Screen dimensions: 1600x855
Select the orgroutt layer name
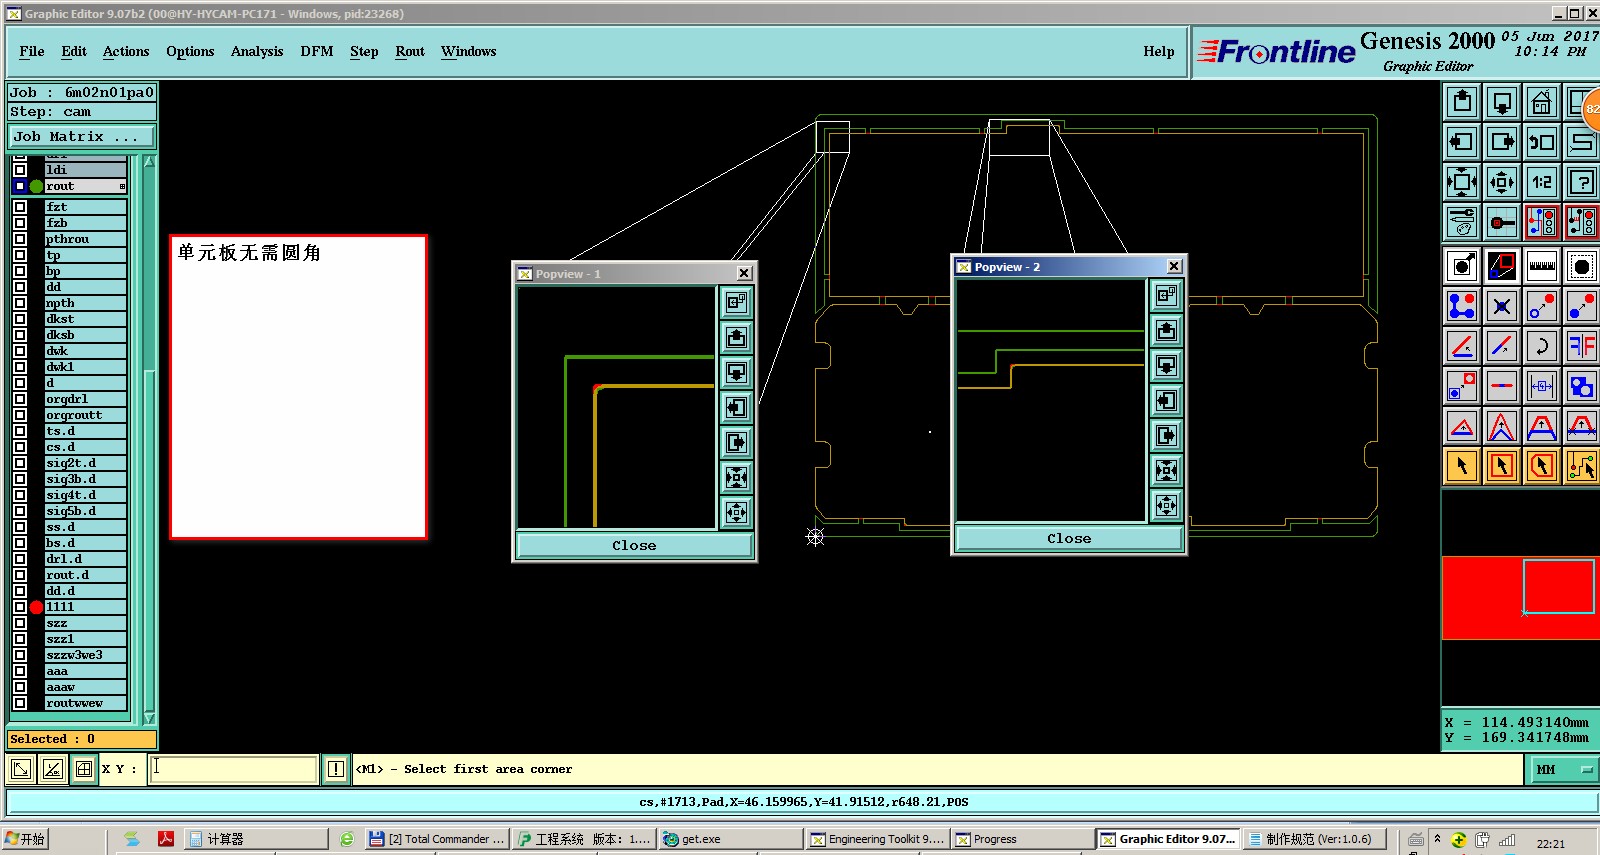click(86, 415)
